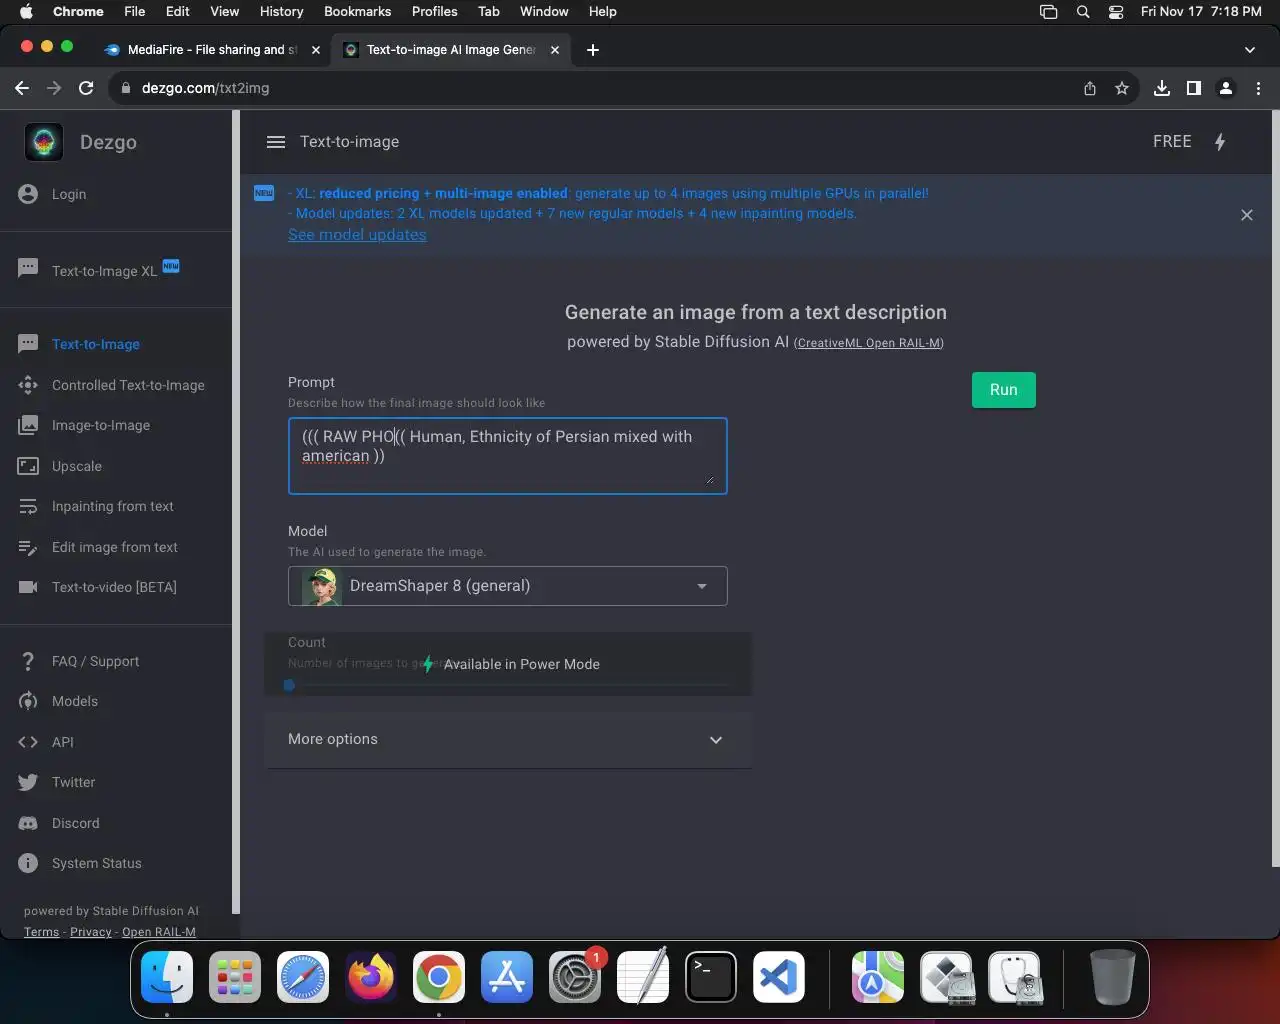Viewport: 1280px width, 1024px height.
Task: Open Terms link in footer
Action: point(41,932)
